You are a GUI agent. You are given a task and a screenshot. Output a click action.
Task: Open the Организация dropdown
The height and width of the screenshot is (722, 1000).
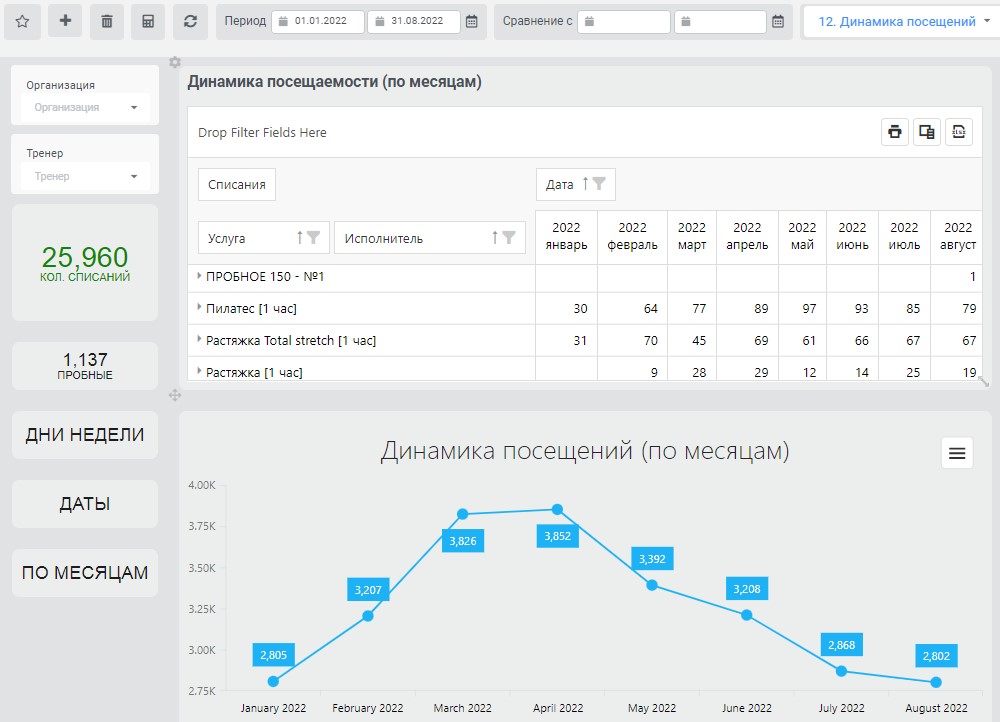pyautogui.click(x=85, y=107)
